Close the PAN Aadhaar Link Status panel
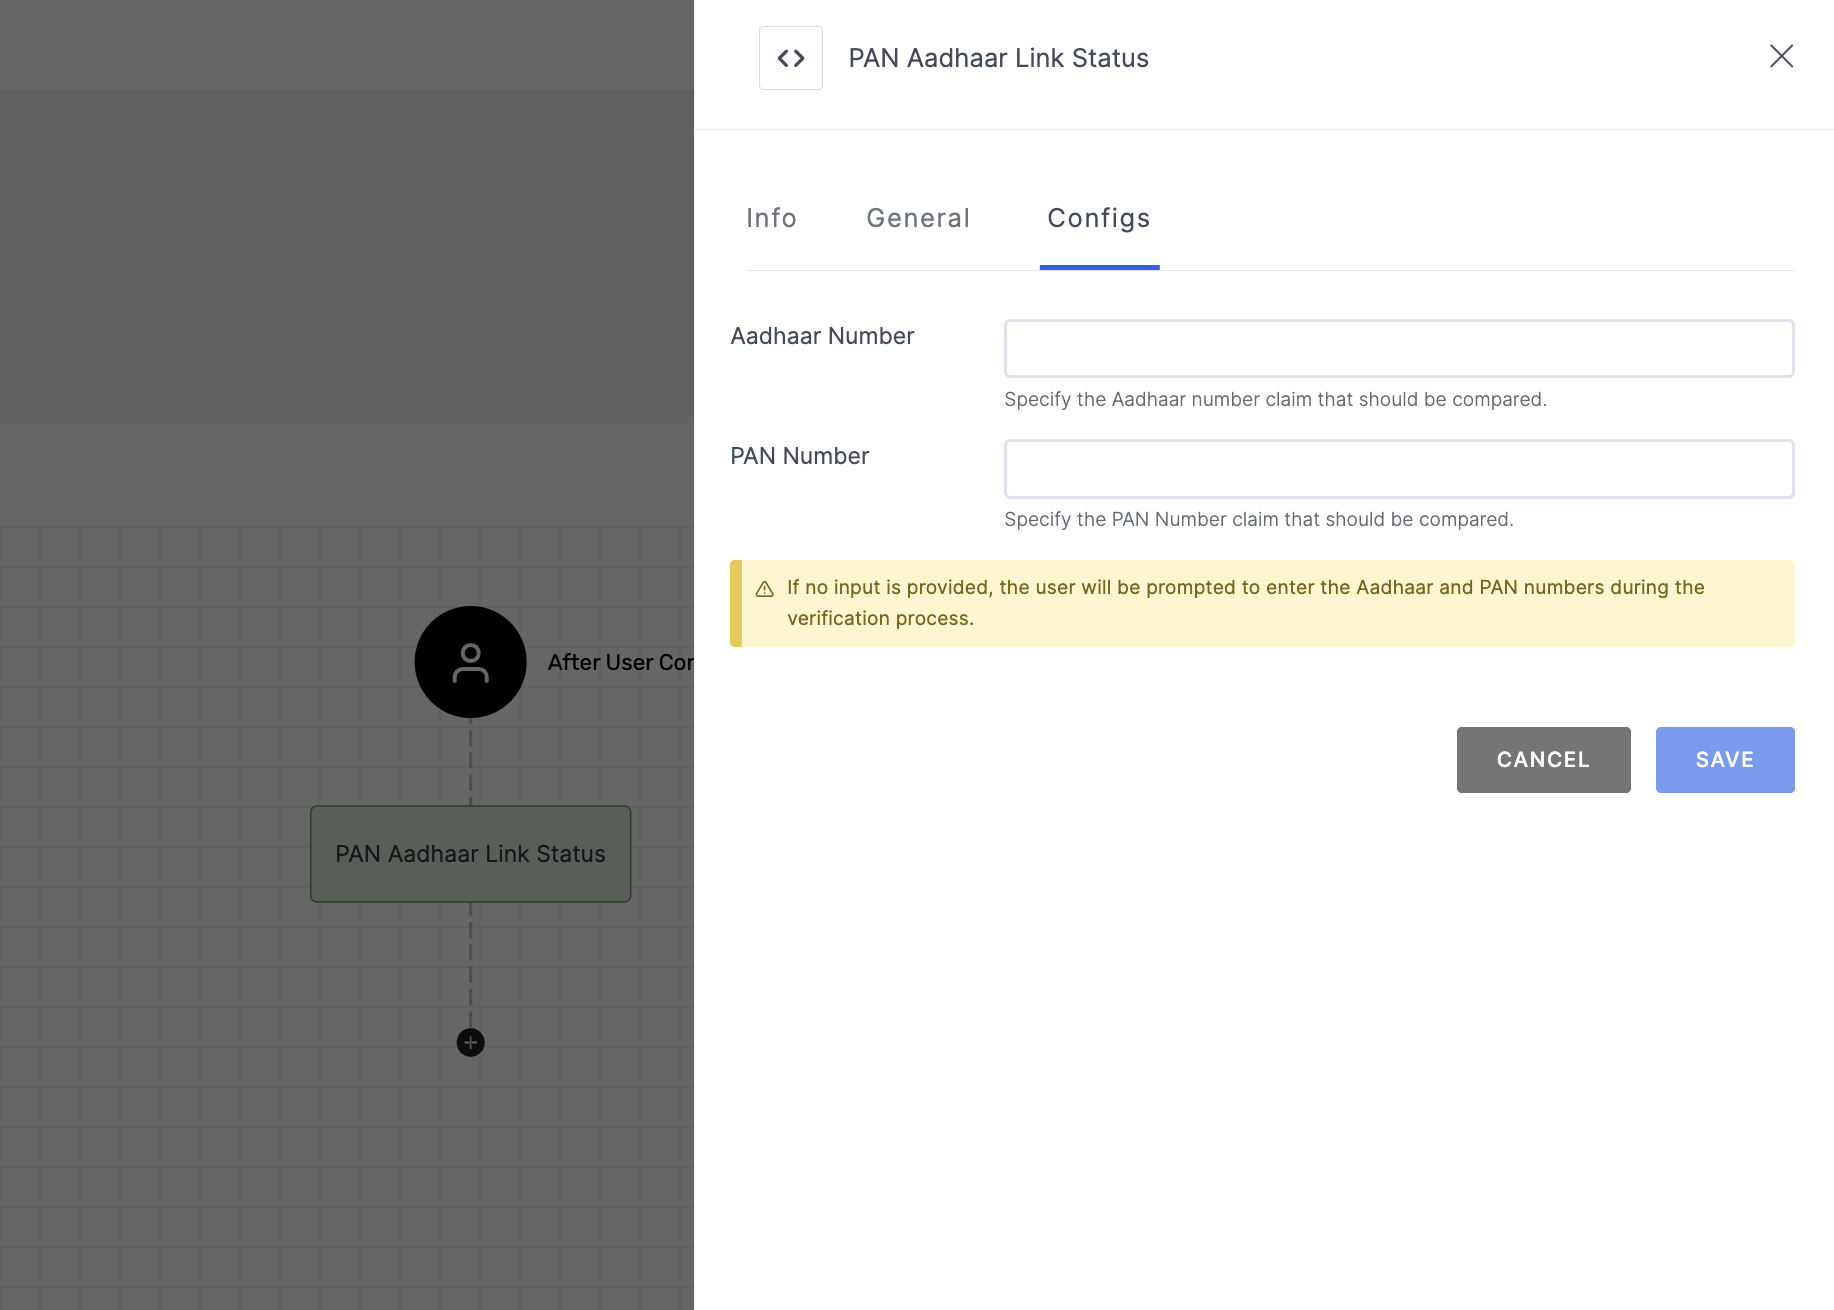This screenshot has width=1834, height=1310. coord(1781,56)
